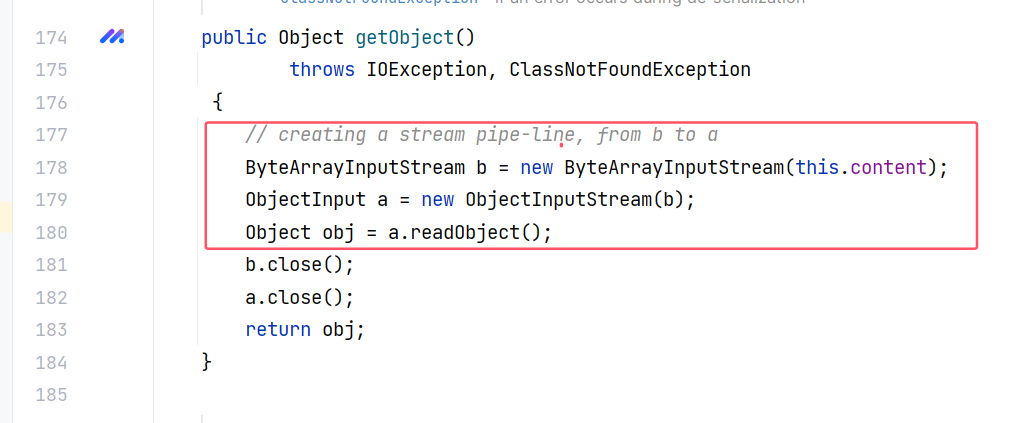
Task: Place cursor on the getObject method name
Action: (x=404, y=38)
